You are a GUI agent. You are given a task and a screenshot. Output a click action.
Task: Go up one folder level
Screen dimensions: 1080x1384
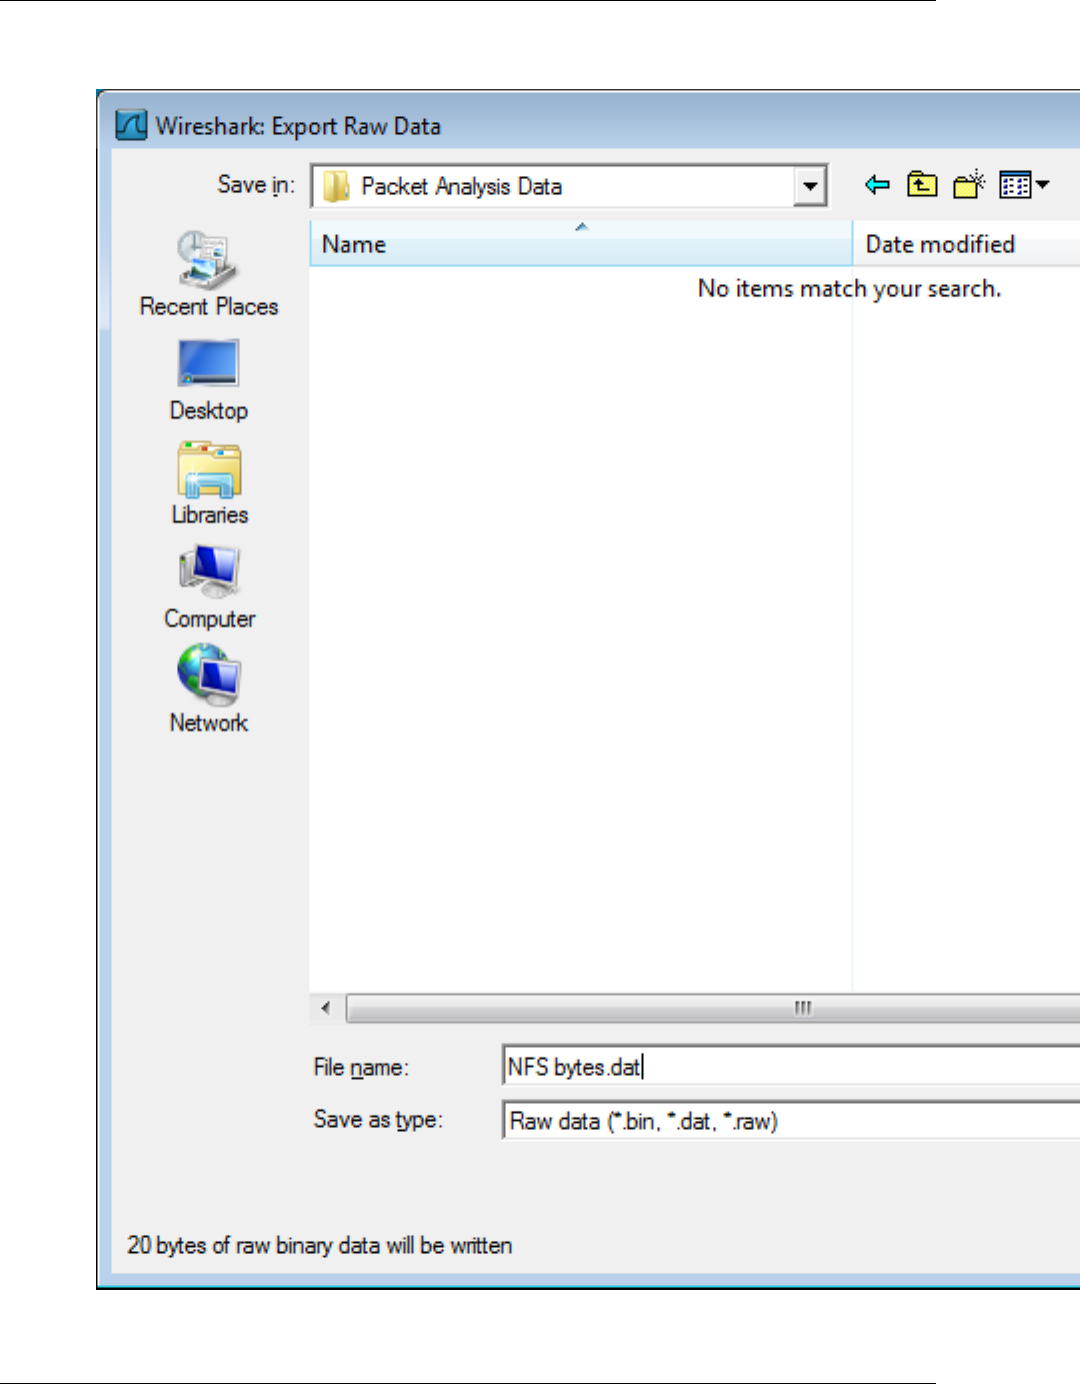[x=922, y=185]
